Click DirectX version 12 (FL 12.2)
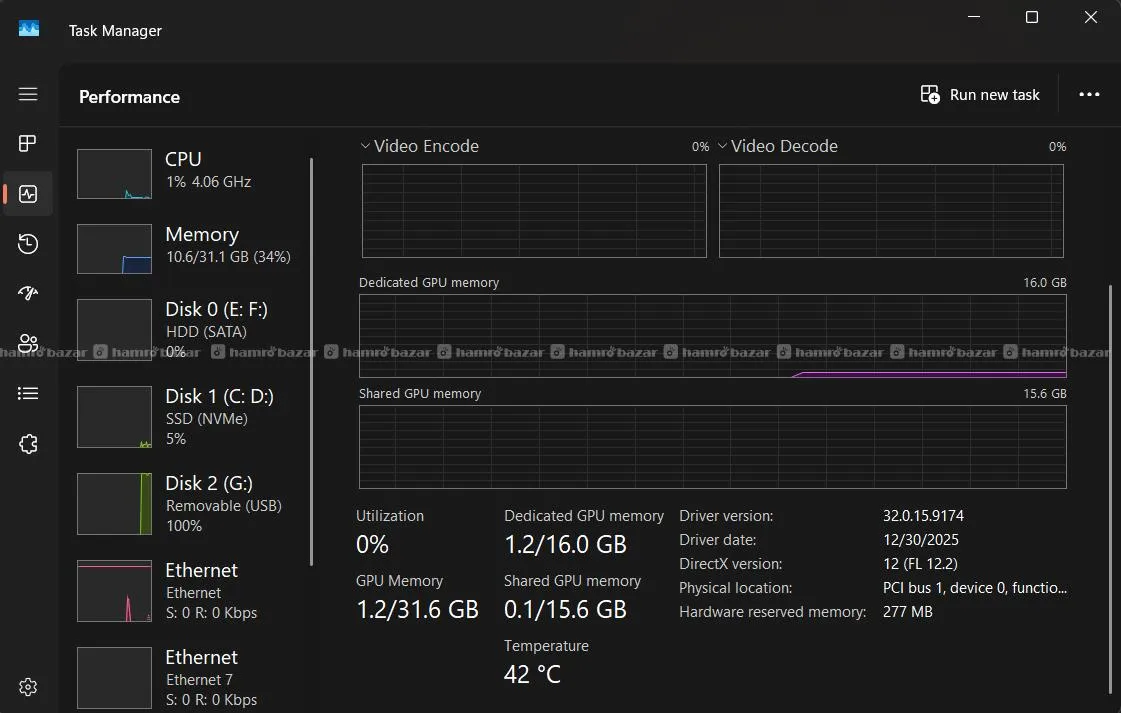This screenshot has height=713, width=1121. 920,564
